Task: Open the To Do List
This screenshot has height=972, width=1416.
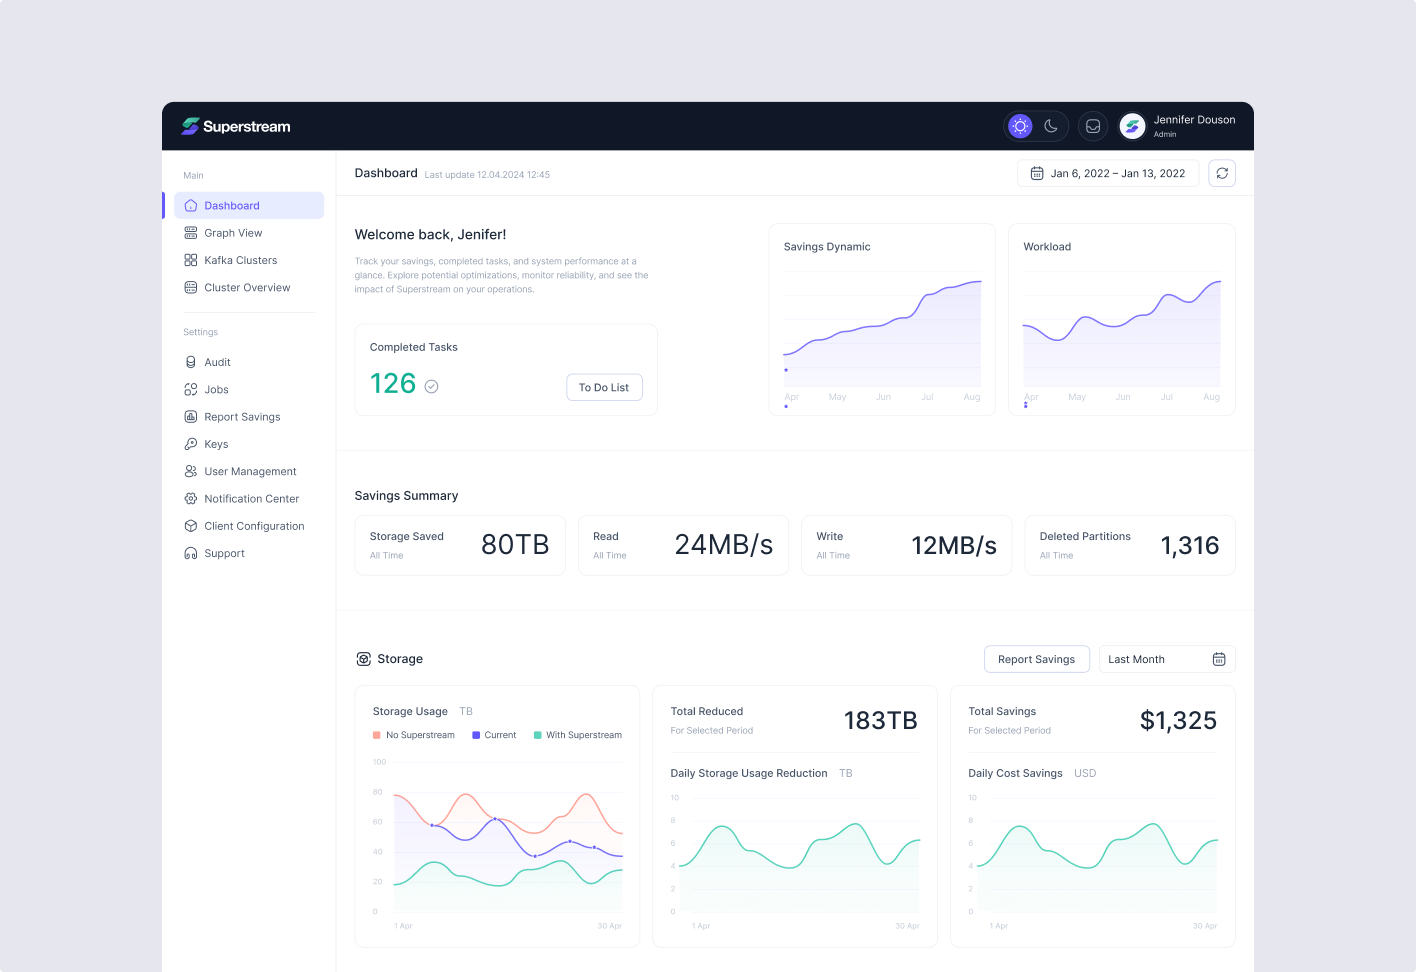Action: (604, 387)
